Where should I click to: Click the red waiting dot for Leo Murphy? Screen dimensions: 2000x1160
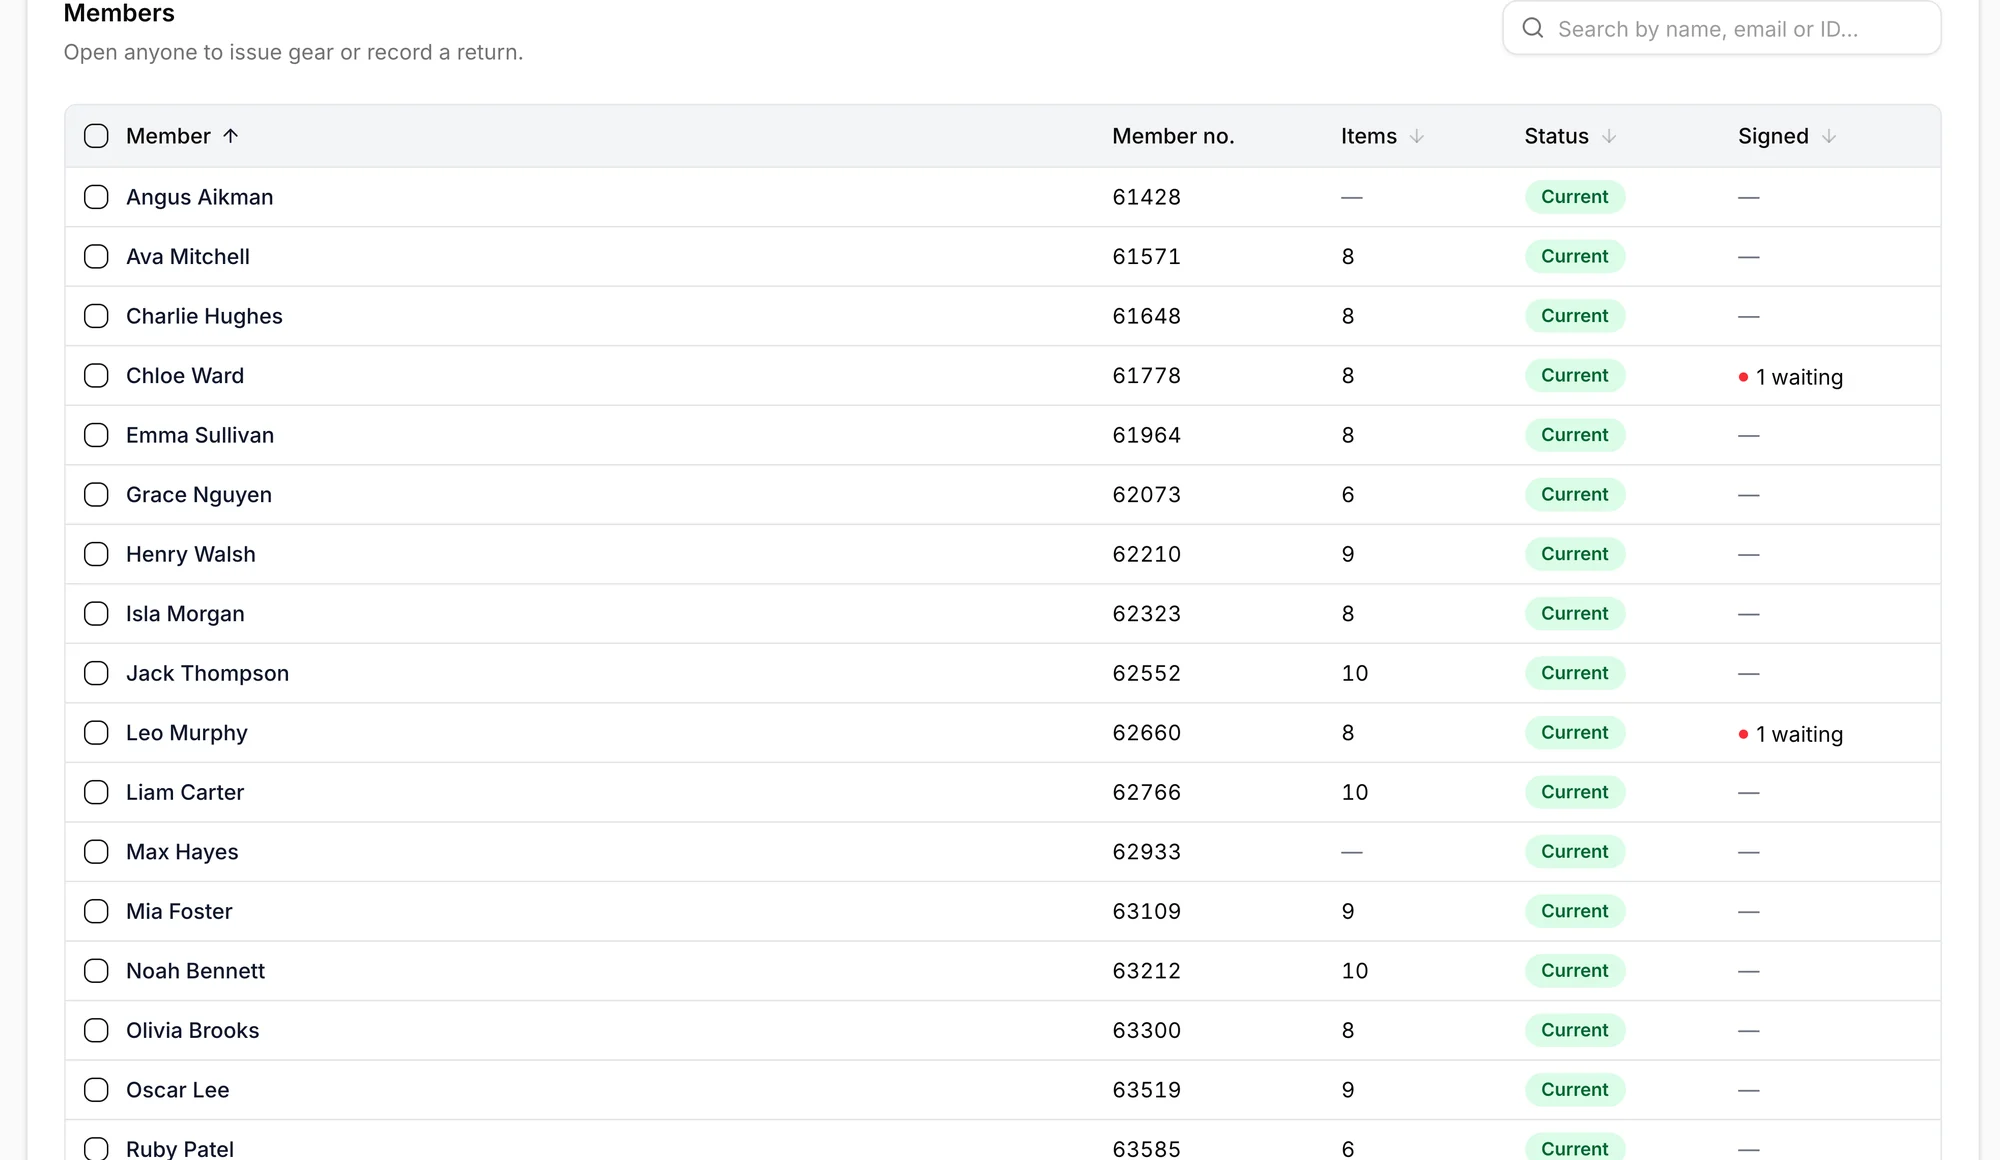tap(1743, 734)
